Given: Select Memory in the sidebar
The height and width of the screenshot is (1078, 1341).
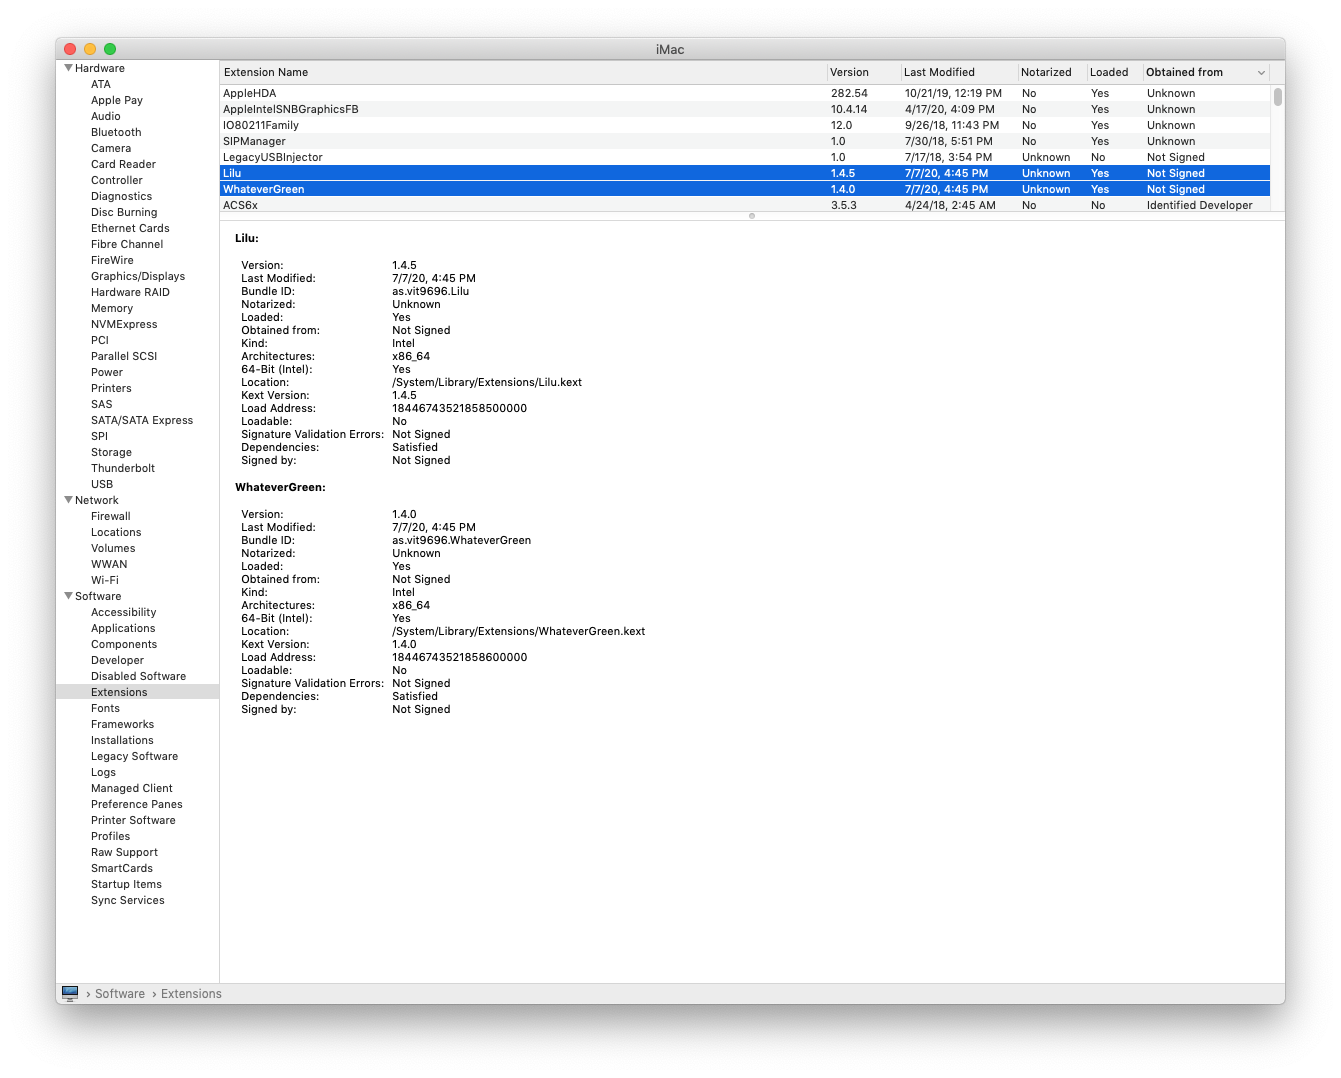Looking at the screenshot, I should (x=112, y=308).
